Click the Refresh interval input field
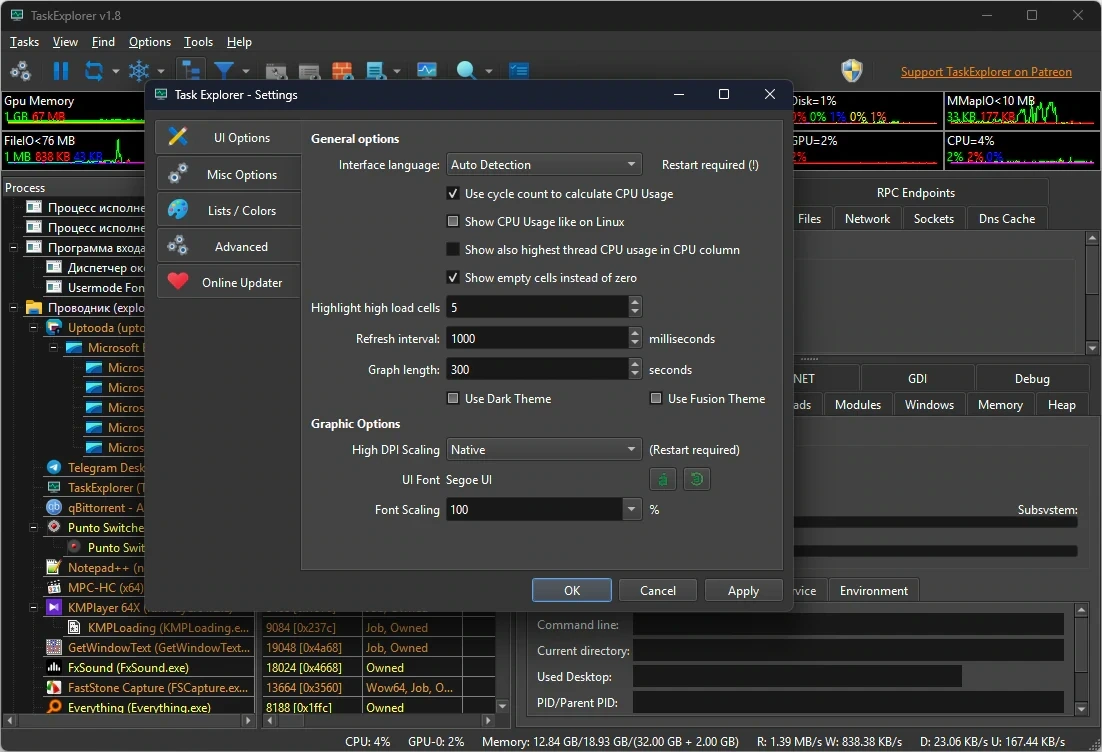The image size is (1102, 752). (538, 339)
